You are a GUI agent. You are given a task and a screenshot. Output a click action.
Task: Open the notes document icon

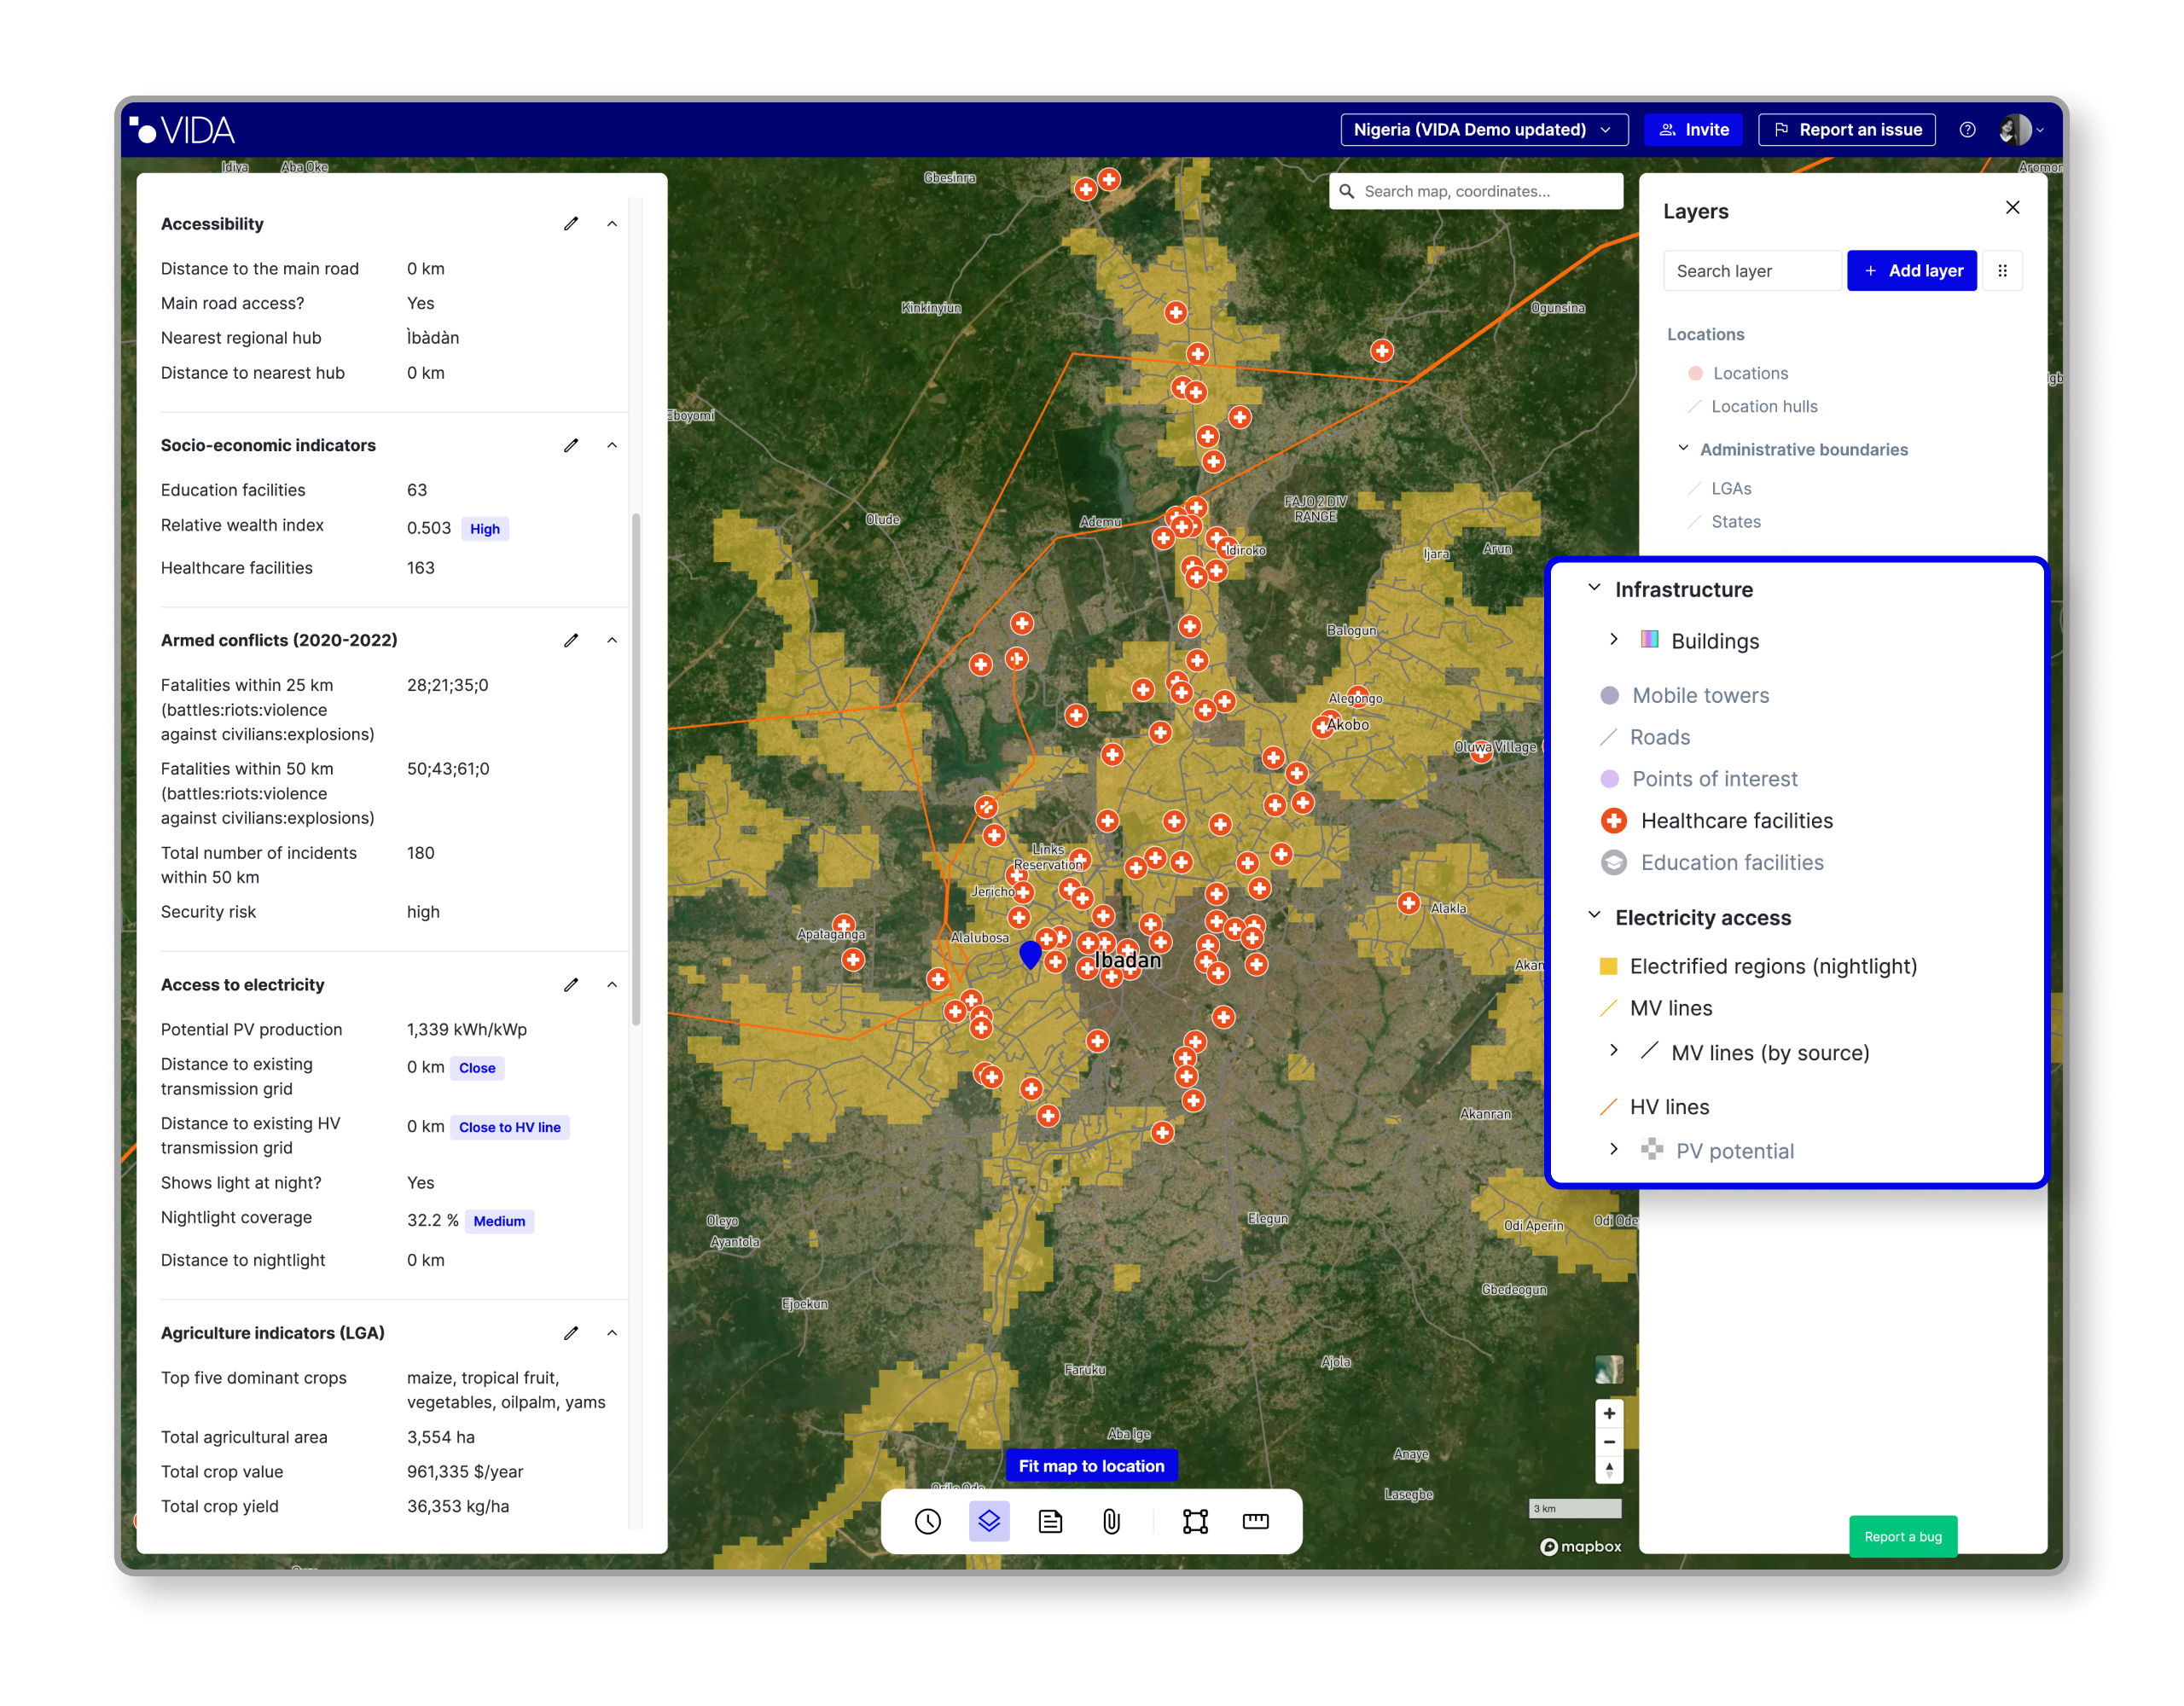(1050, 1521)
